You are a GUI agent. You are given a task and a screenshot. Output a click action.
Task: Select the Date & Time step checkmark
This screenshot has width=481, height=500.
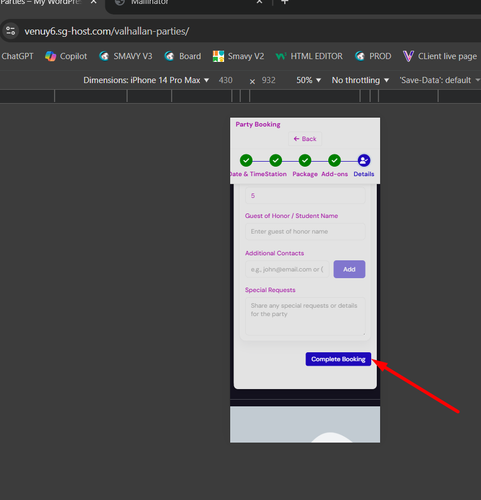pos(246,161)
